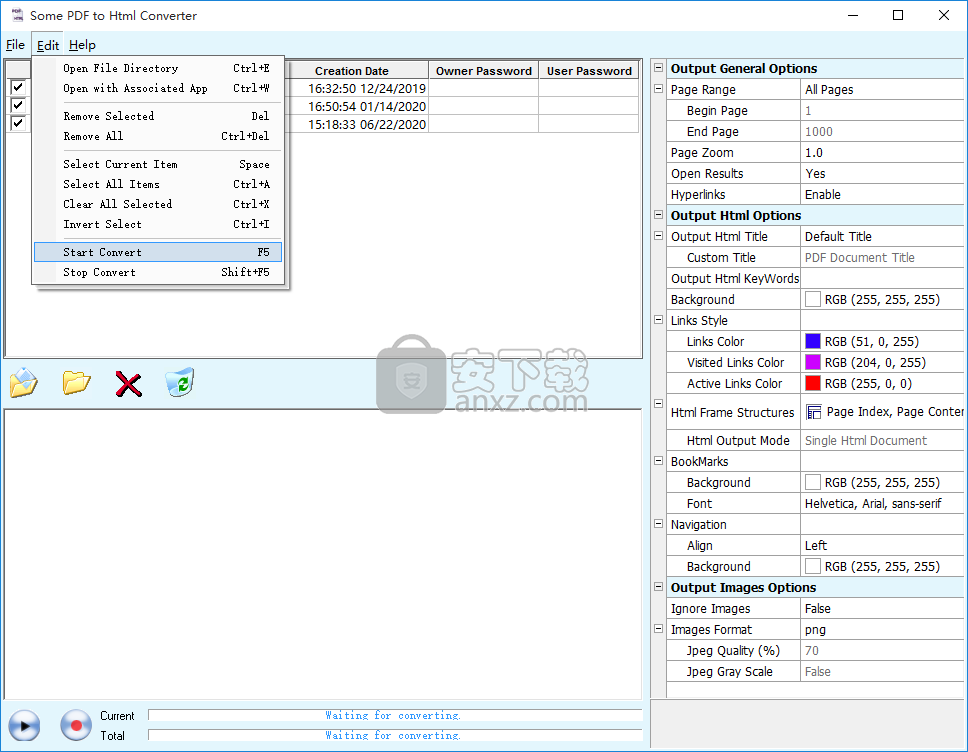Pick the Navigation Background color swatch
Image resolution: width=968 pixels, height=752 pixels.
(x=813, y=566)
